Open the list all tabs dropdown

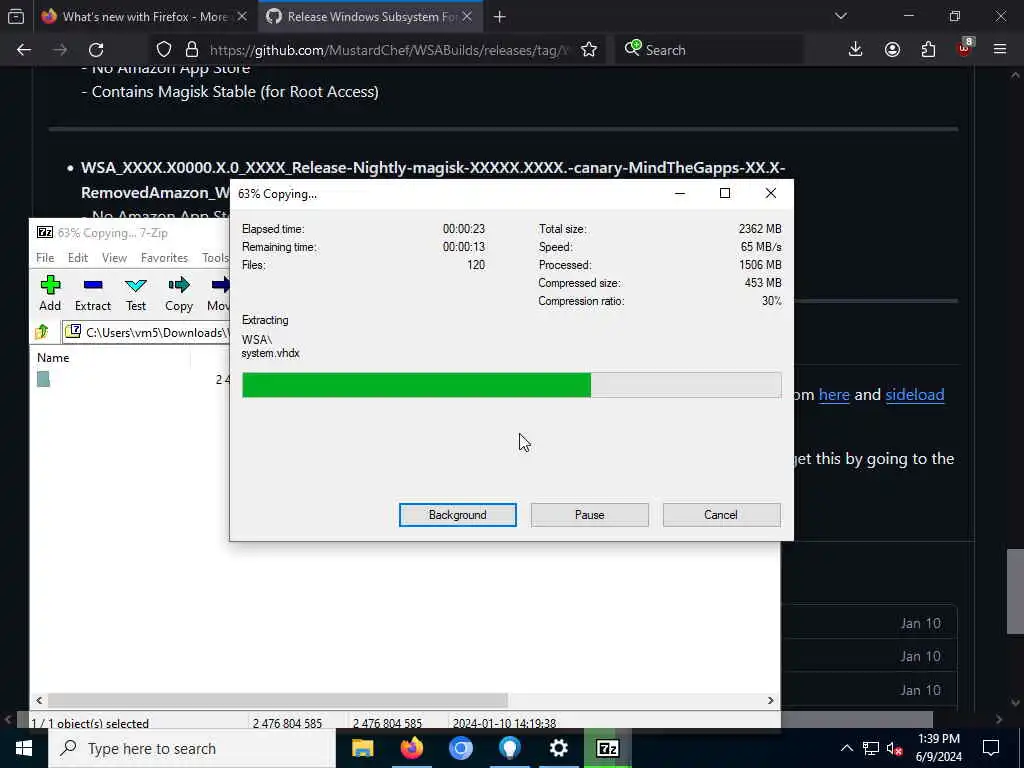pyautogui.click(x=840, y=16)
